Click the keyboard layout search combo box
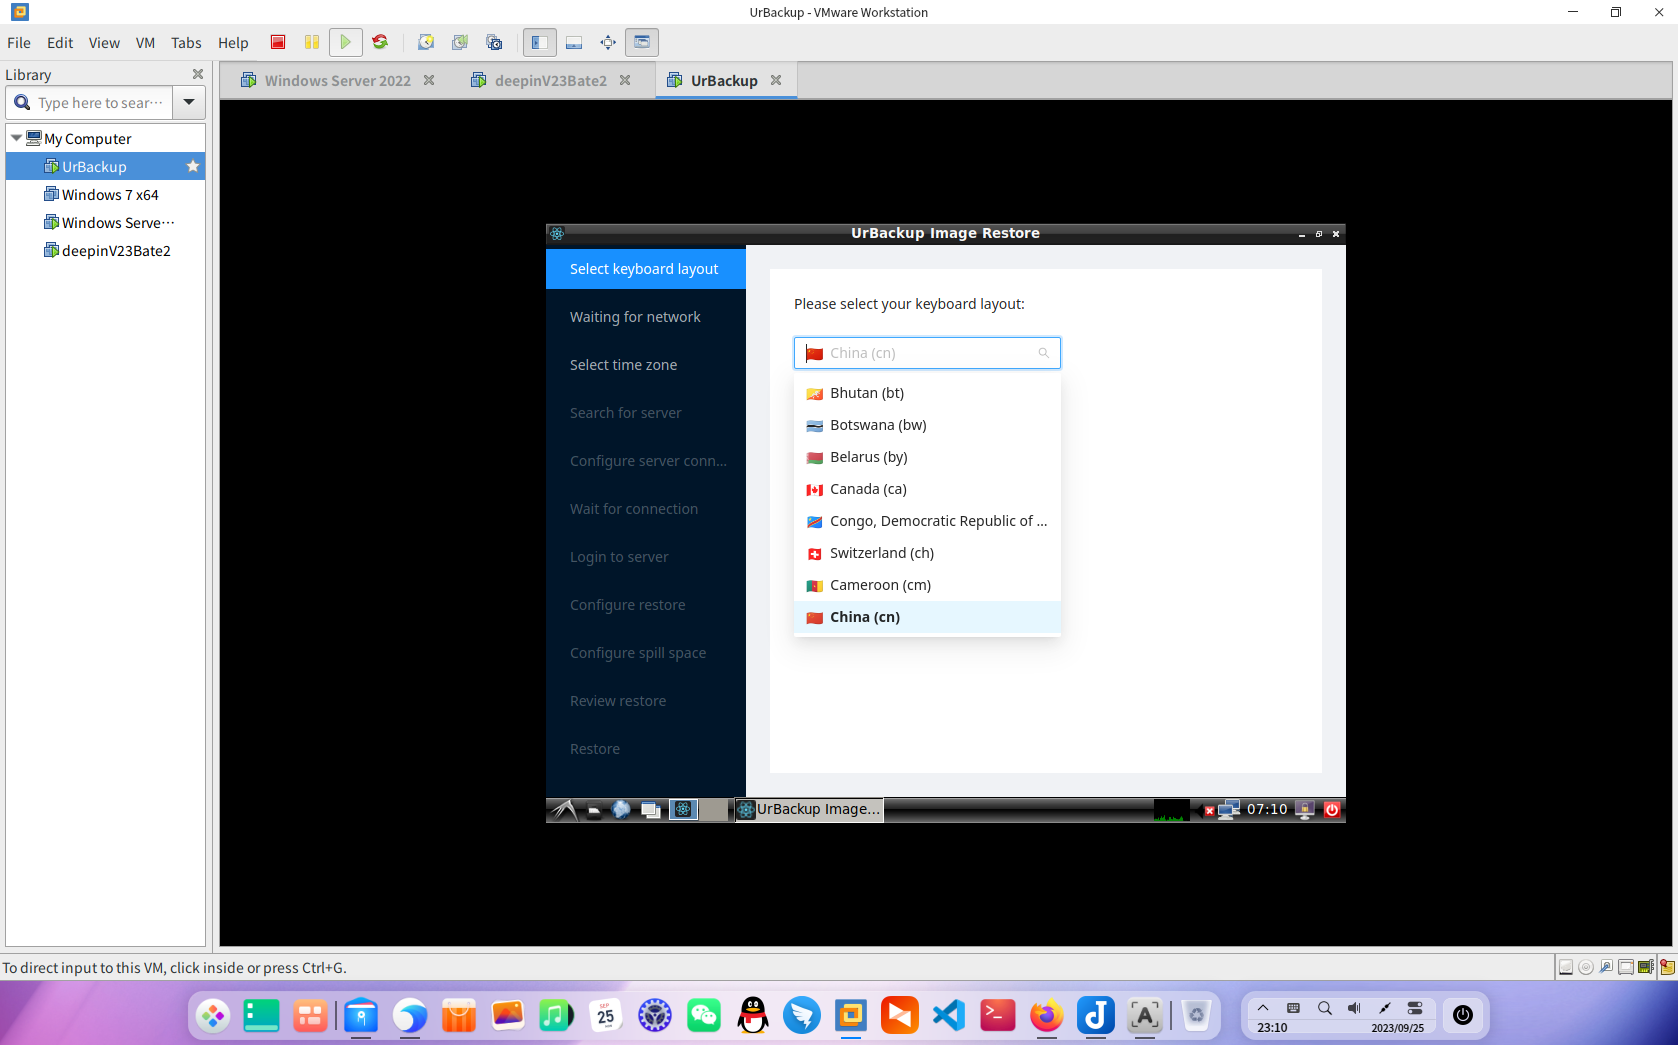This screenshot has width=1678, height=1045. pyautogui.click(x=927, y=353)
